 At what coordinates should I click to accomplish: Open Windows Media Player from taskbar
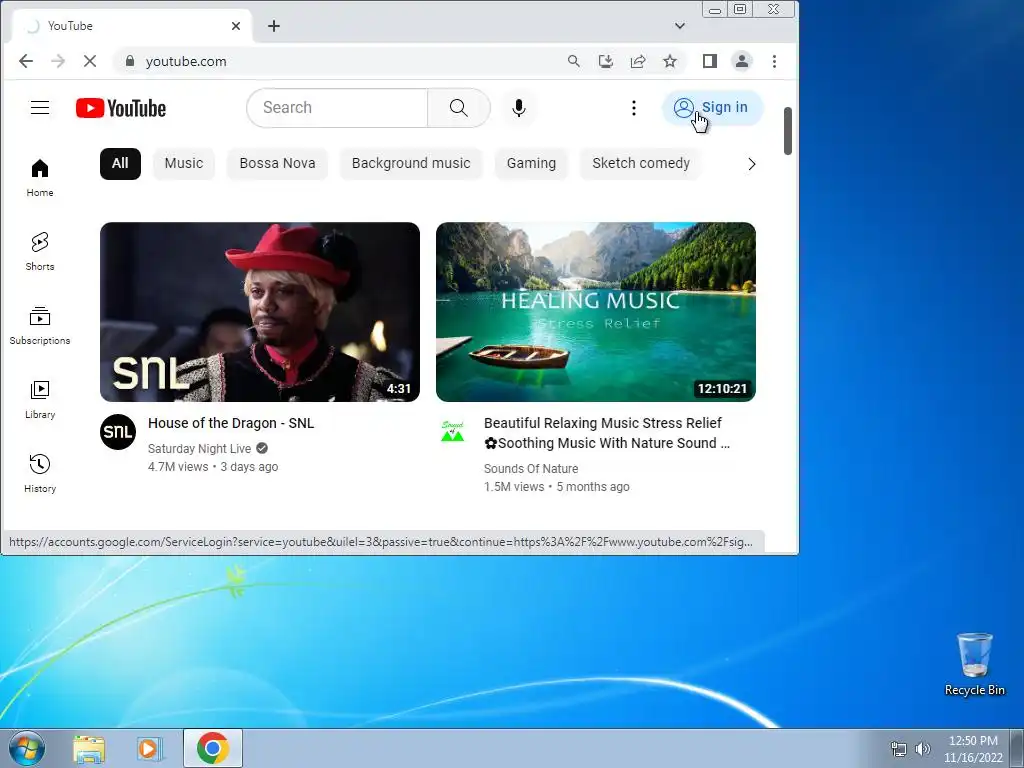point(150,749)
